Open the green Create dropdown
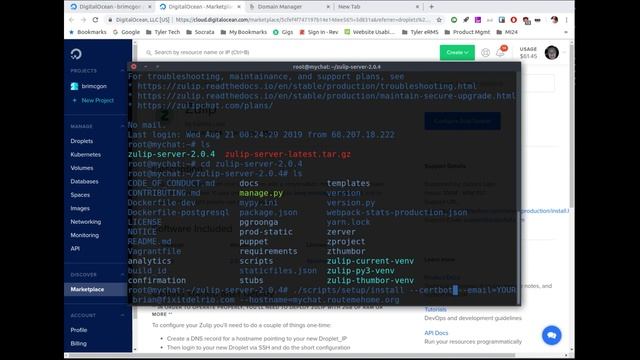Image resolution: width=640 pixels, height=360 pixels. 457,52
